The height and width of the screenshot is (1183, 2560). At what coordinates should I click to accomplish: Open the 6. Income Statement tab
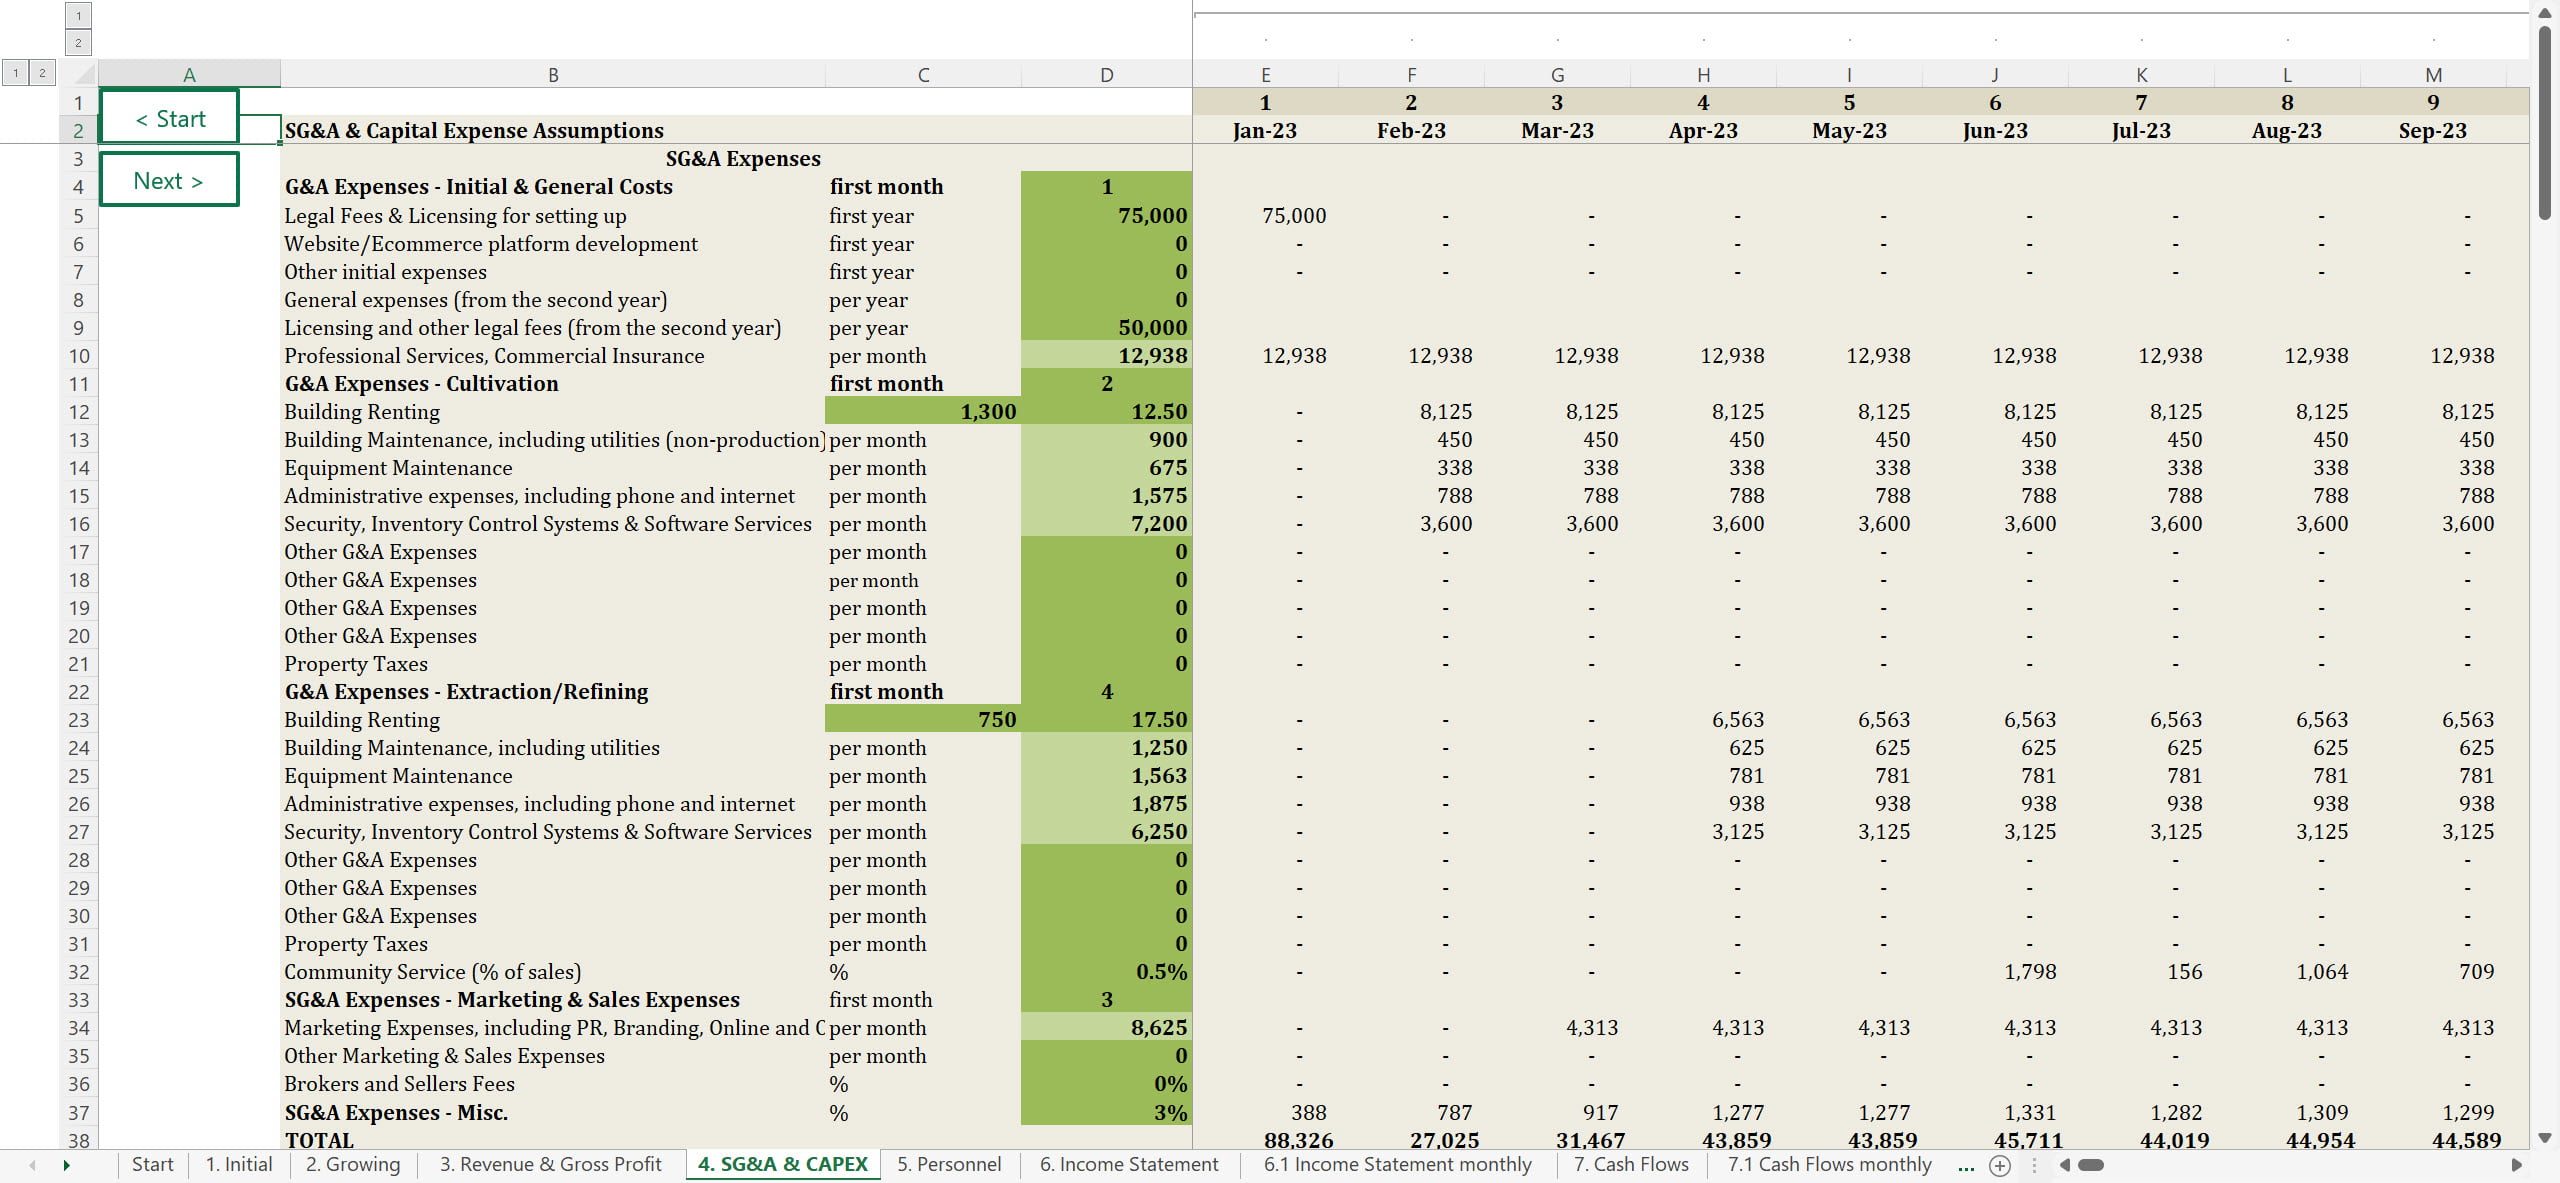pos(1128,1164)
